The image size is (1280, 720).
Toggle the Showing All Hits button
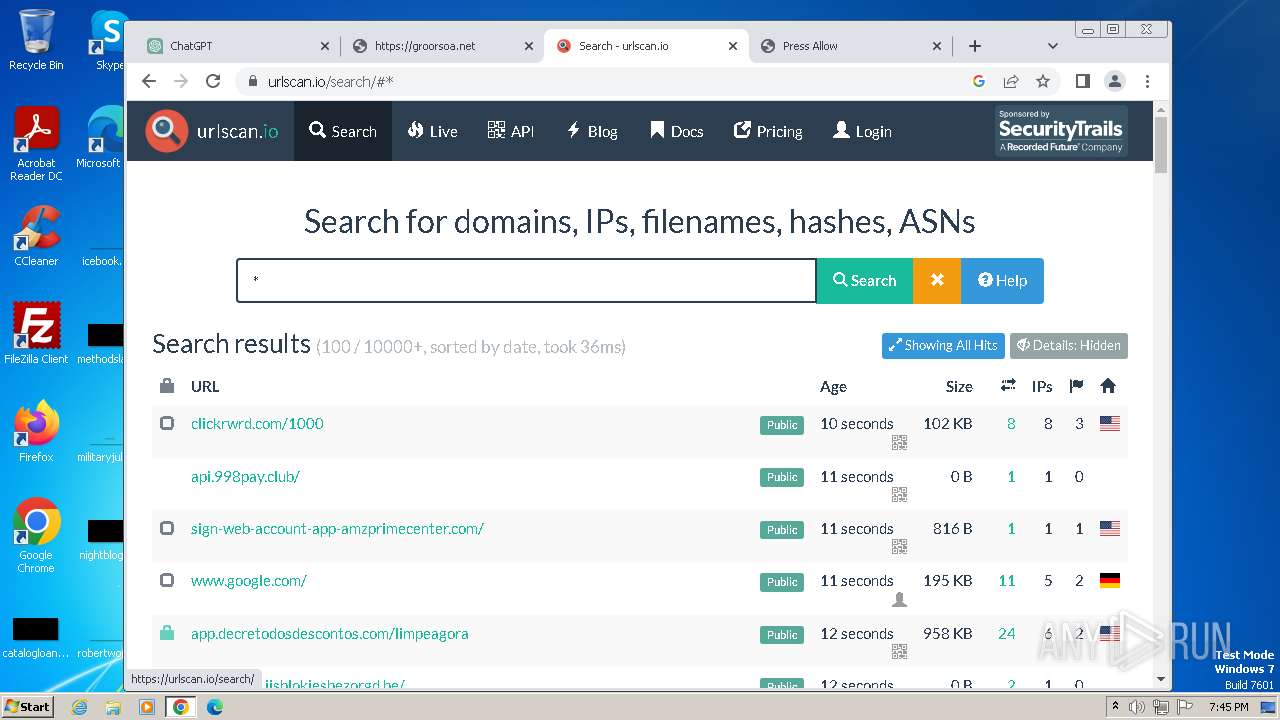(x=943, y=345)
